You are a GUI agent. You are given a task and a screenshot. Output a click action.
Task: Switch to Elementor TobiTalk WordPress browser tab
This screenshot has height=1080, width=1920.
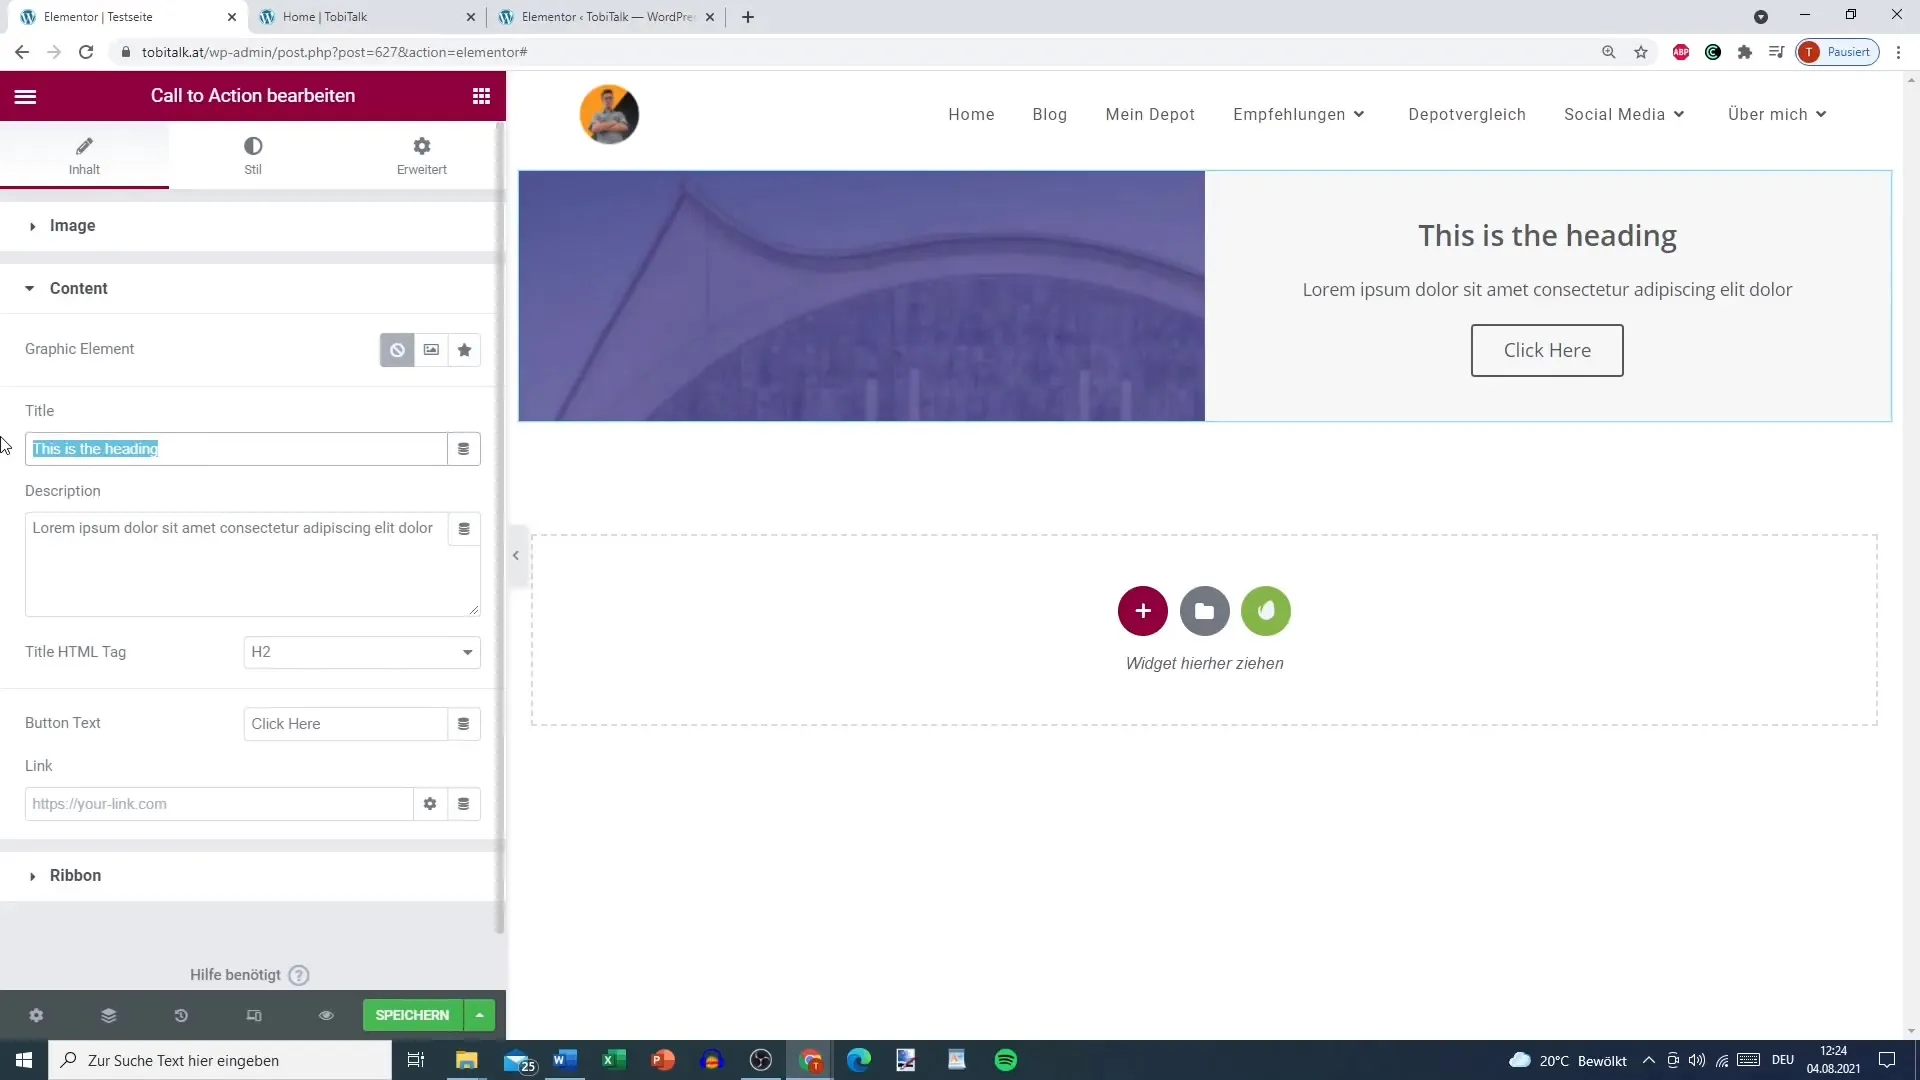click(x=605, y=17)
